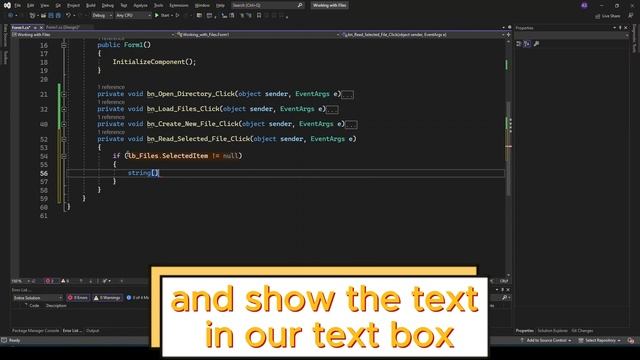The image size is (640, 360).
Task: Open the View menu
Action: click(44, 5)
